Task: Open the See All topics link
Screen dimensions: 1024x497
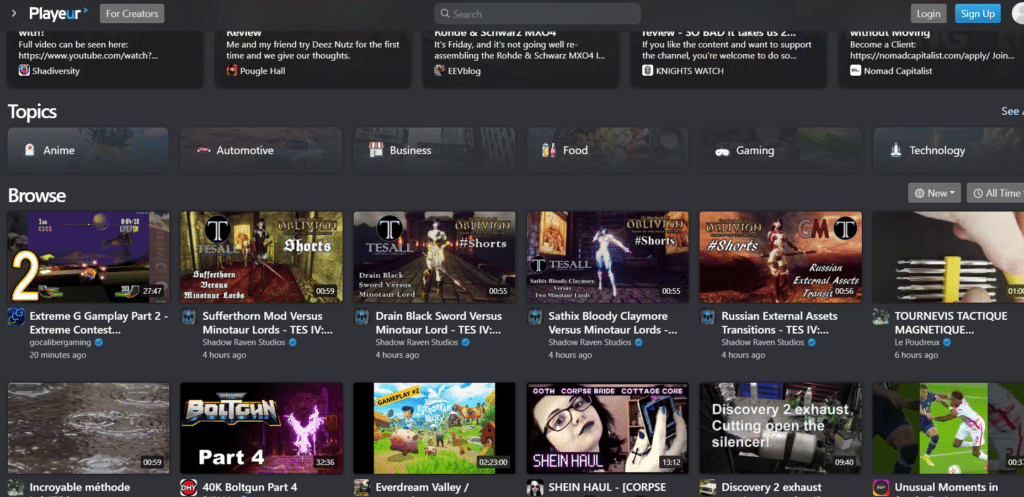Action: pos(1012,112)
